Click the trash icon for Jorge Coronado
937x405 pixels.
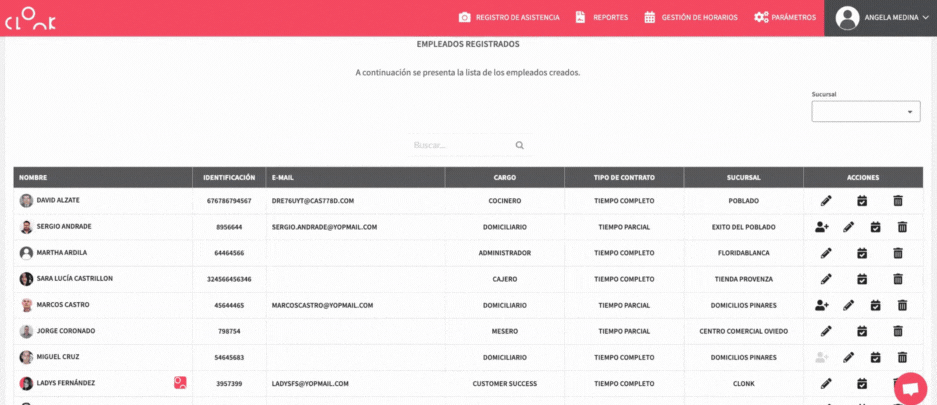coord(897,331)
